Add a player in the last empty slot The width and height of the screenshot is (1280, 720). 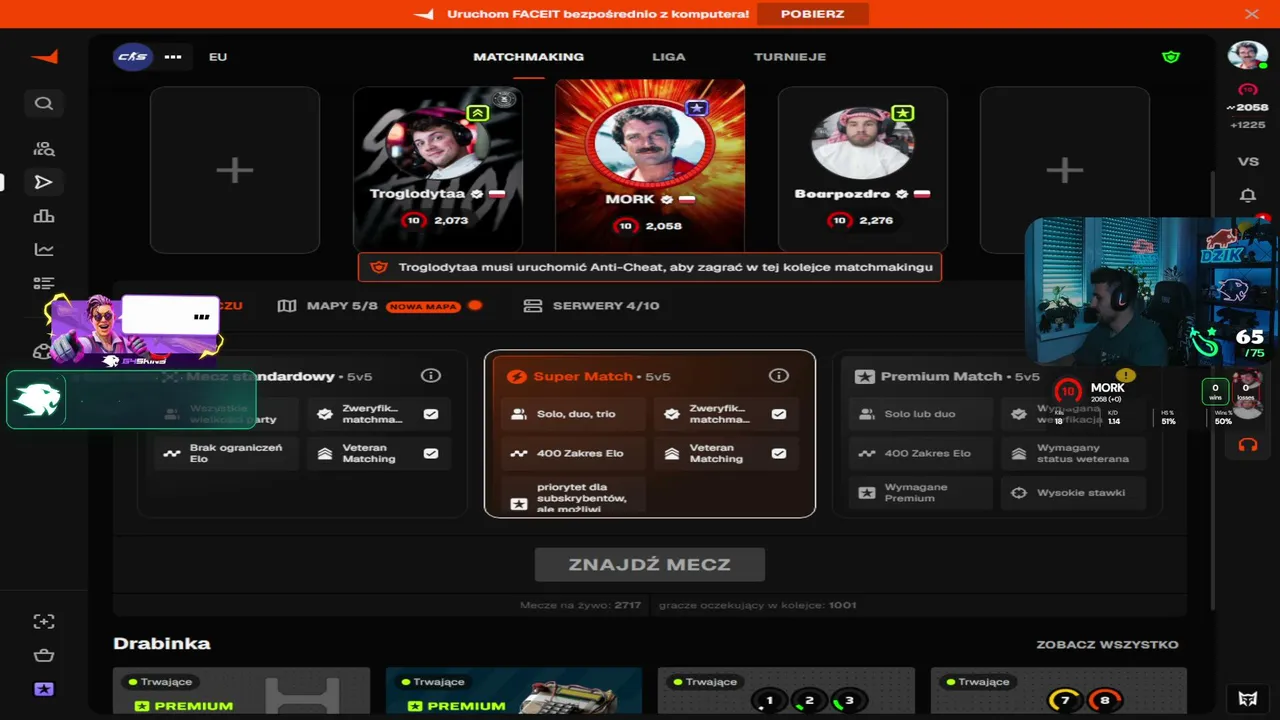coord(1064,170)
